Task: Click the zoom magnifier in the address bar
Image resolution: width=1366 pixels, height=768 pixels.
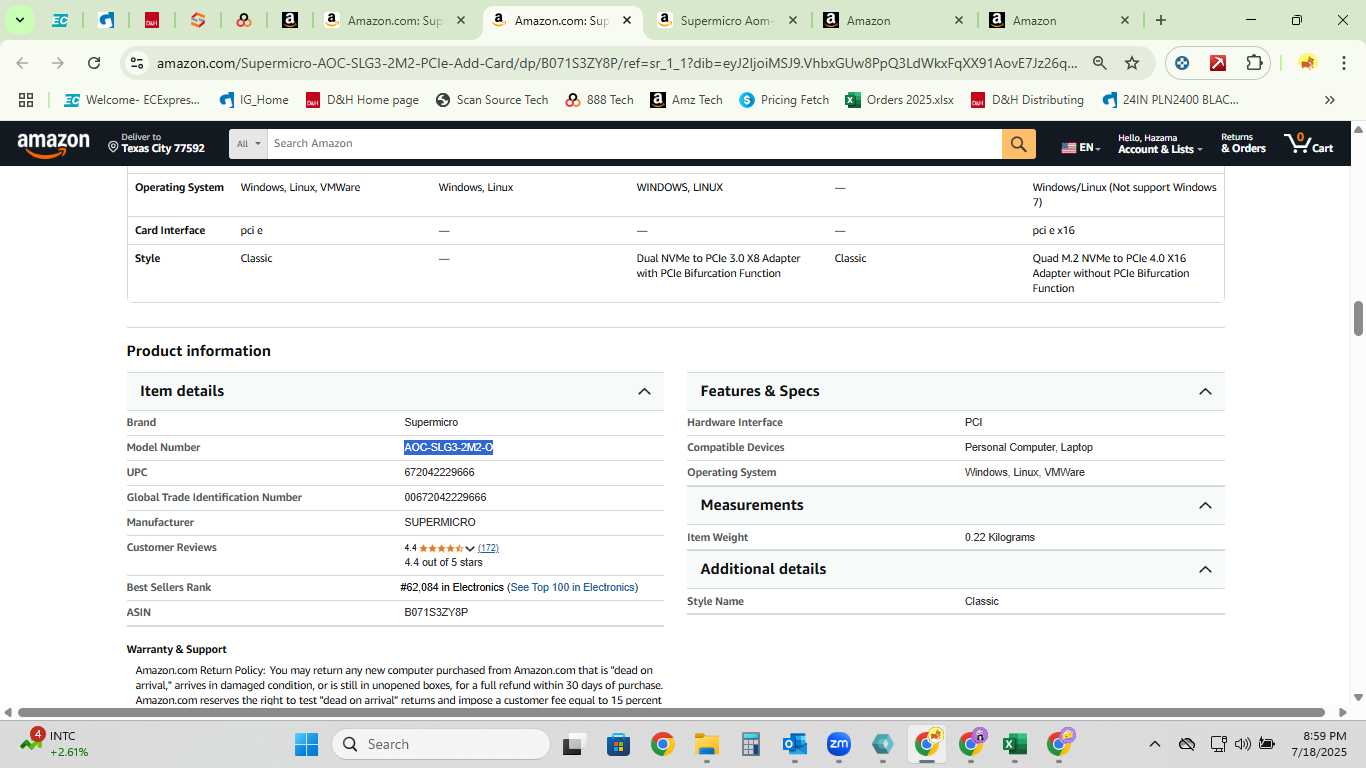Action: (x=1099, y=63)
